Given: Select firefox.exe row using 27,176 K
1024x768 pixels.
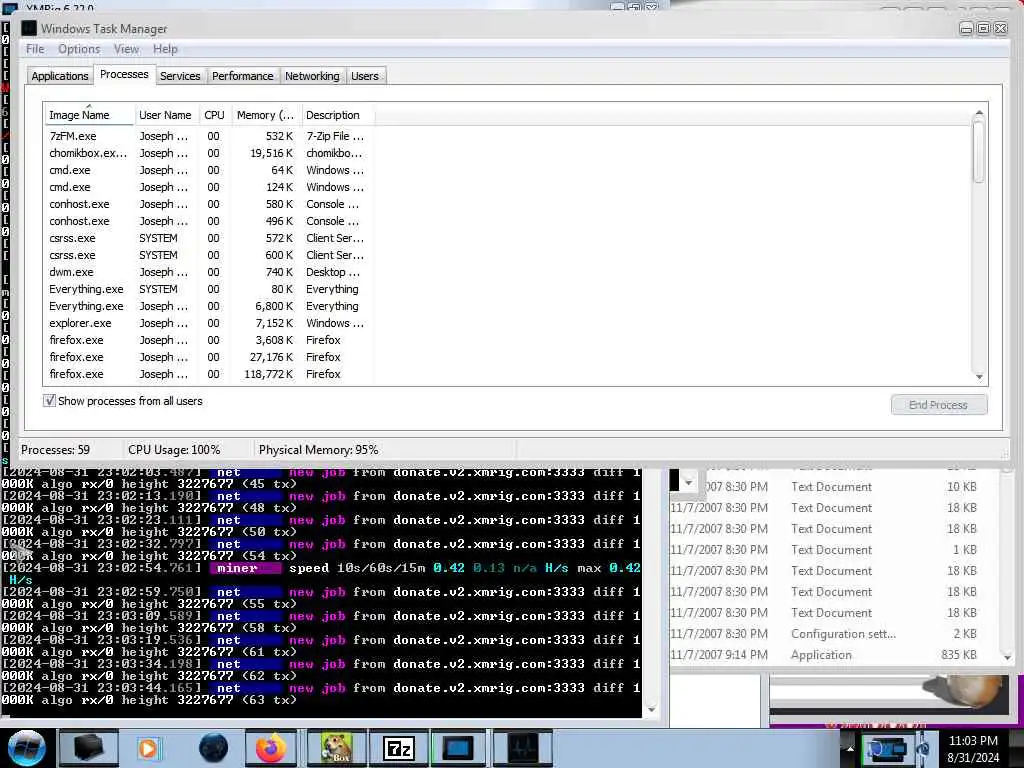Looking at the screenshot, I should coord(208,357).
